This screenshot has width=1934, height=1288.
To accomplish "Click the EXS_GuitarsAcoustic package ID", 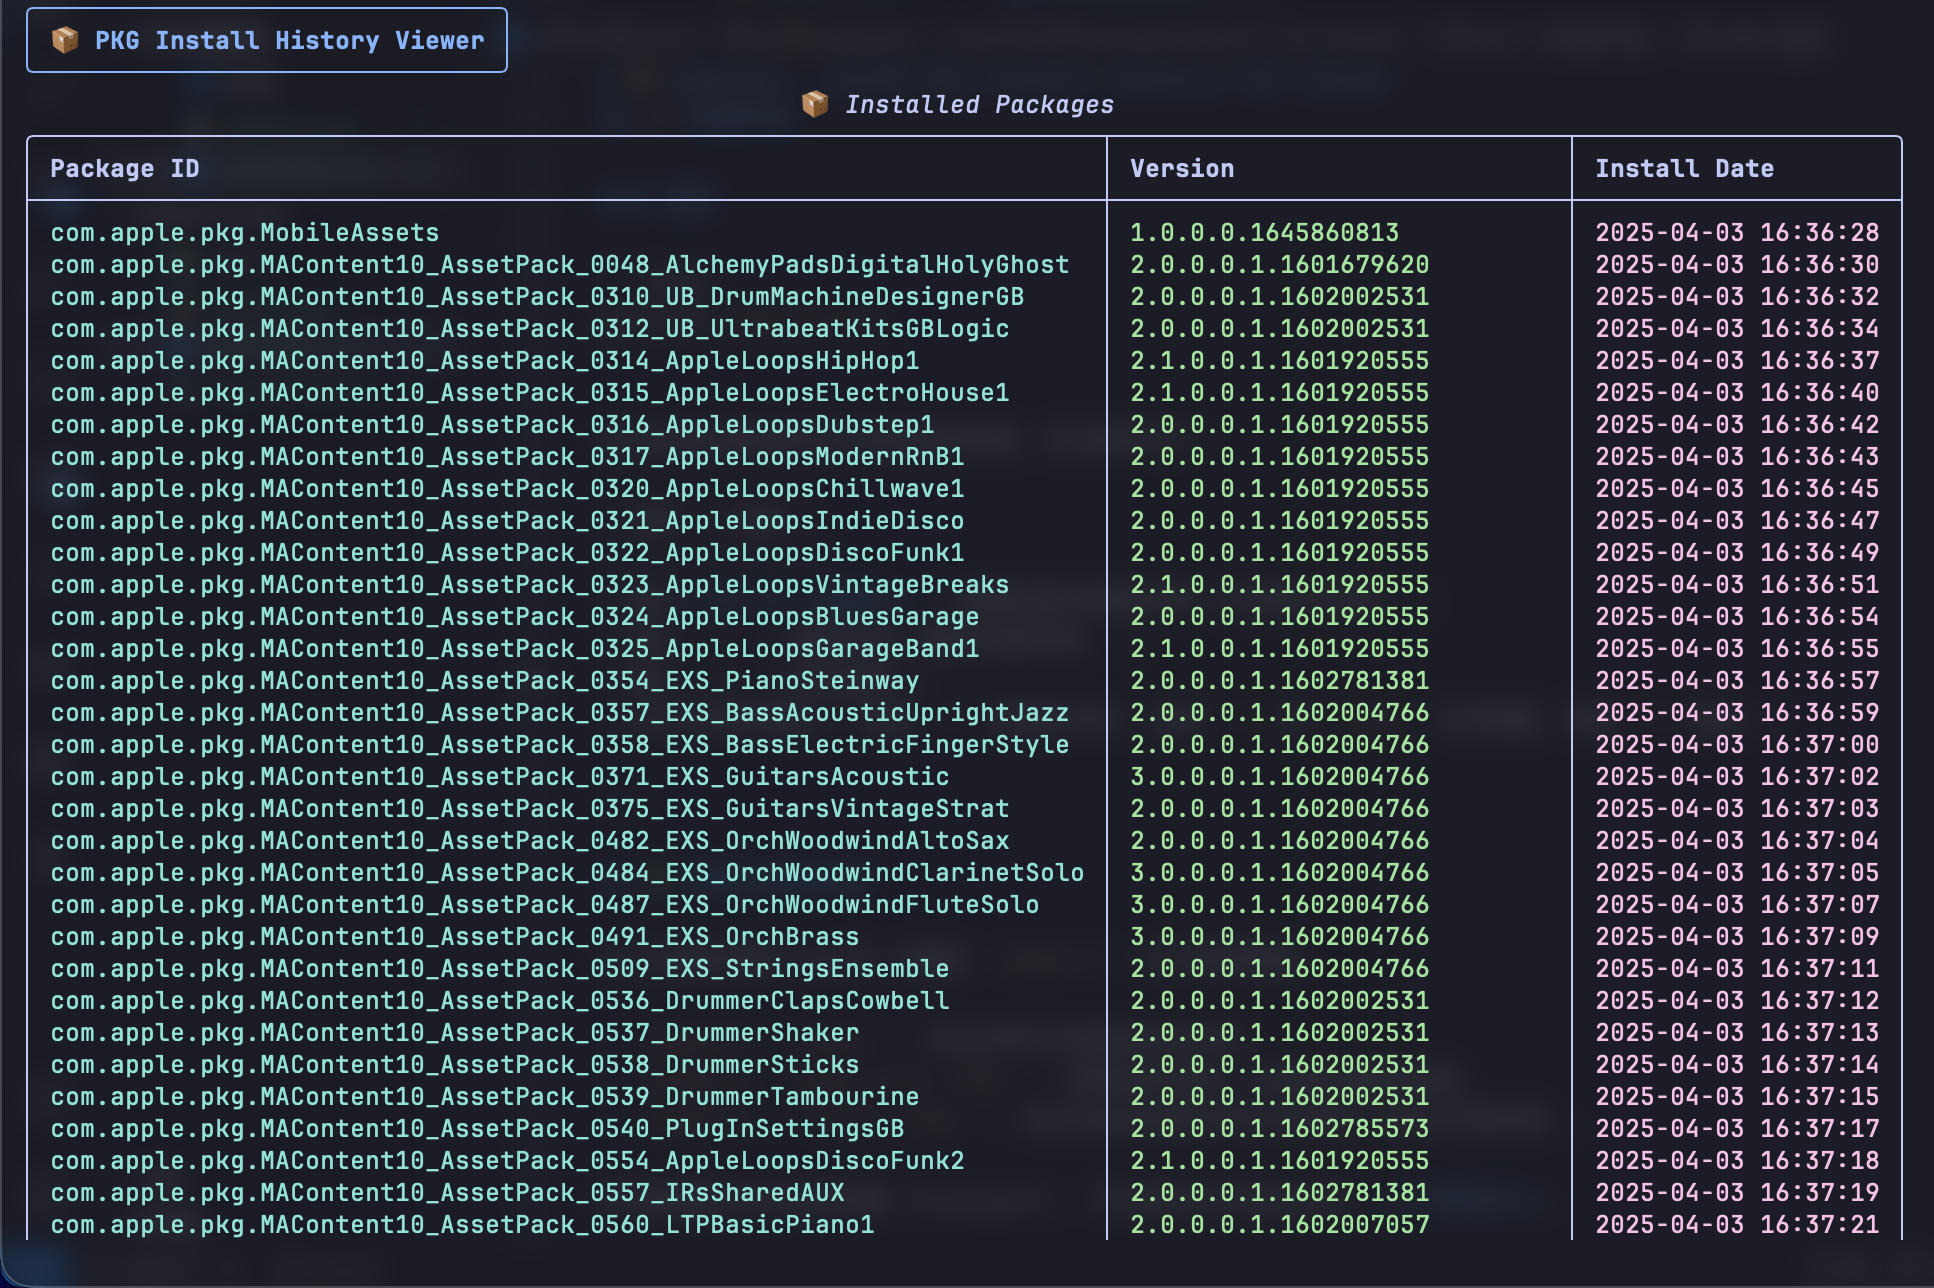I will (500, 776).
